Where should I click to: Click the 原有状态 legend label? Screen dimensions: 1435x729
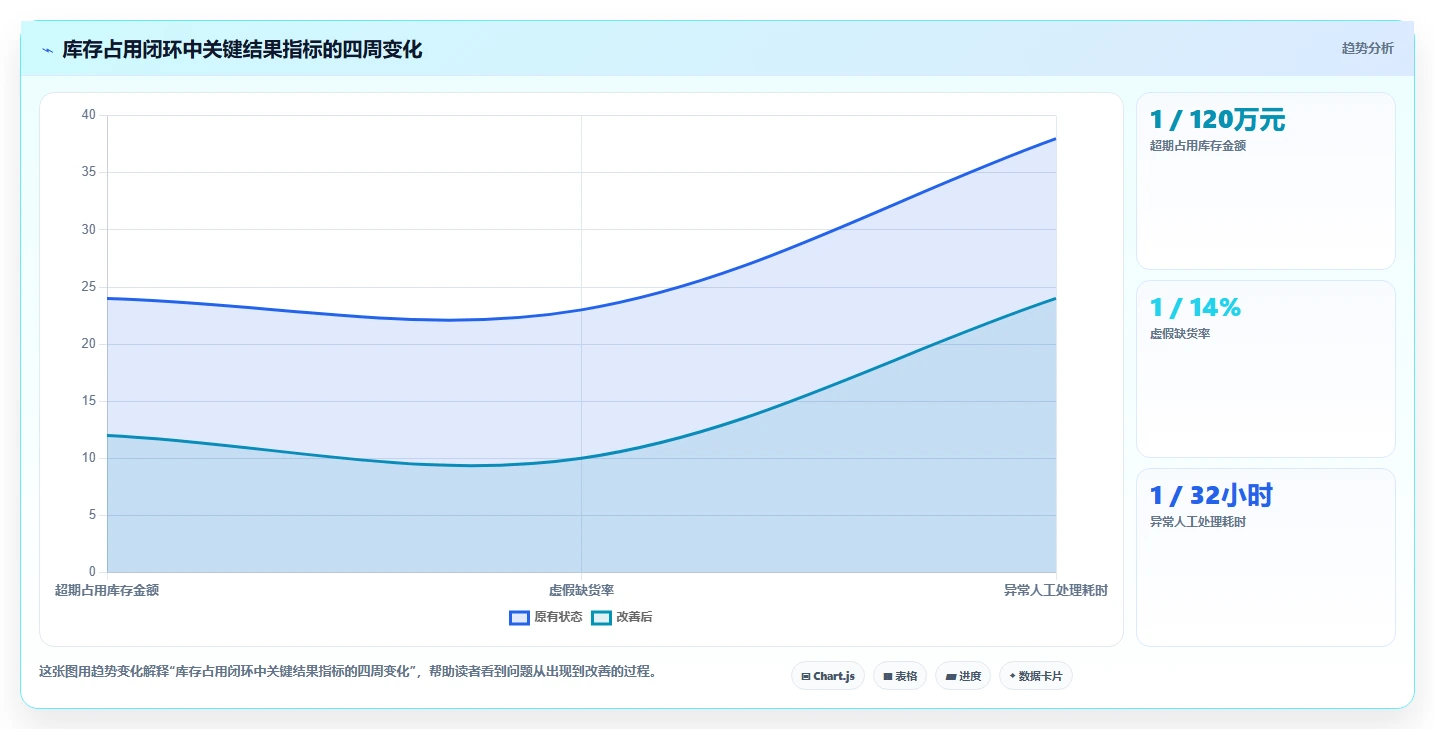[x=558, y=617]
